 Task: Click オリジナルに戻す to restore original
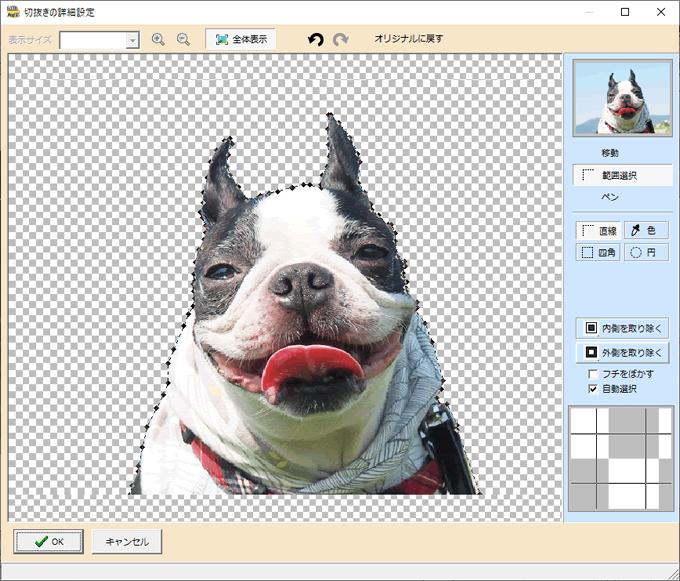(408, 39)
